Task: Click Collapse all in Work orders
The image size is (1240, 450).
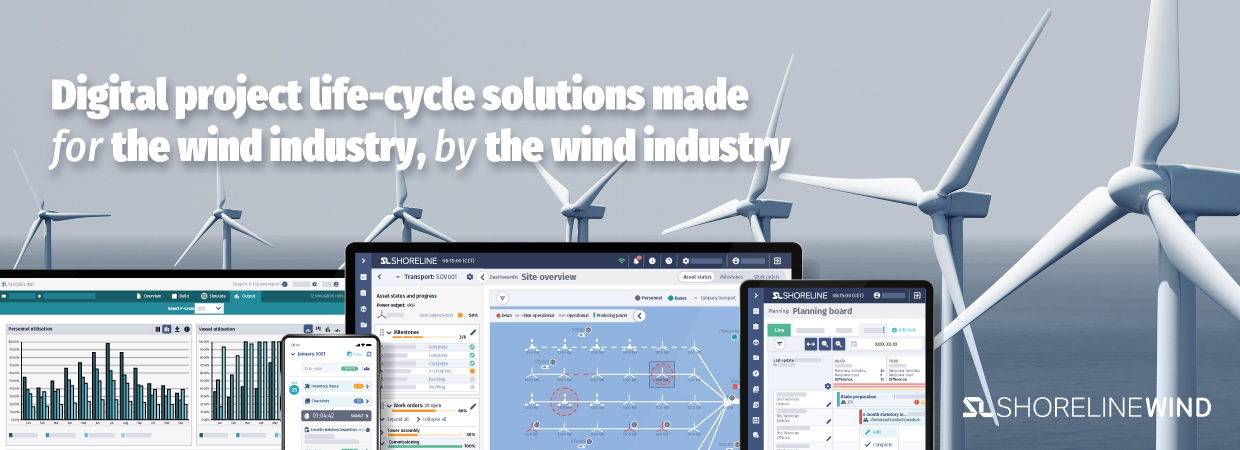Action: (431, 419)
